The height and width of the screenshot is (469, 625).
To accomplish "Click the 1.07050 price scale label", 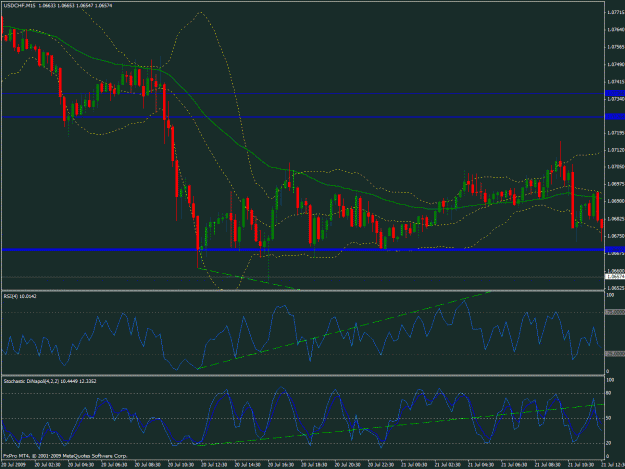I will click(615, 167).
